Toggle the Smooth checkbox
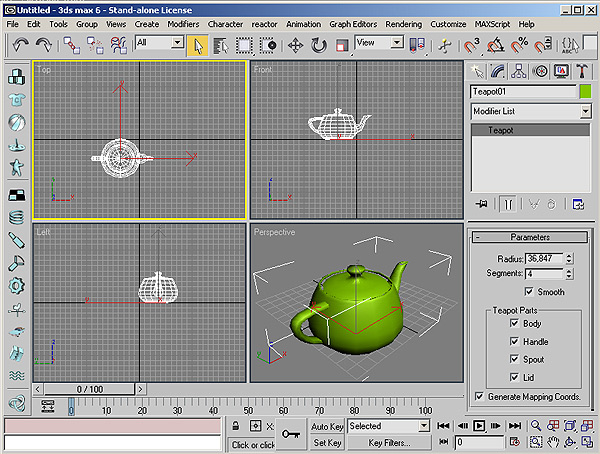 529,292
